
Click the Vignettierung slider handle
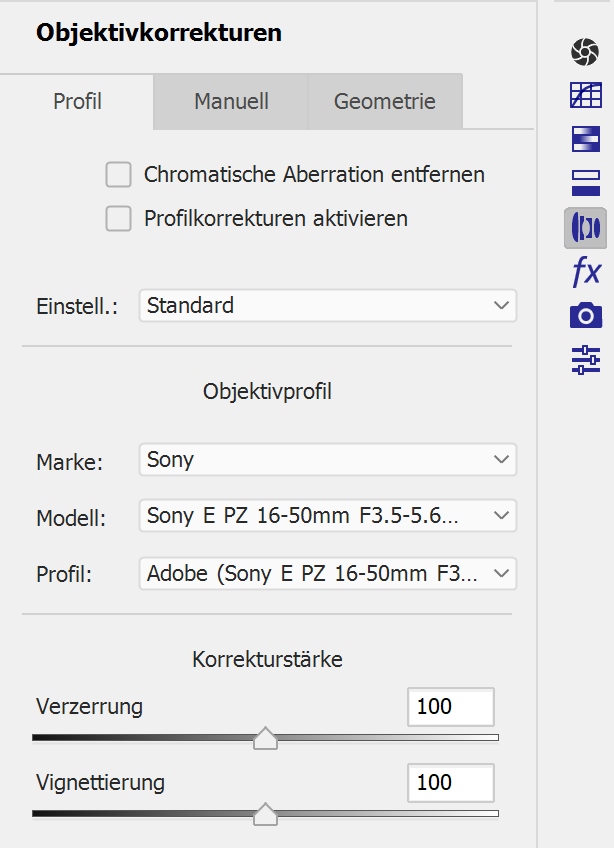pos(265,814)
